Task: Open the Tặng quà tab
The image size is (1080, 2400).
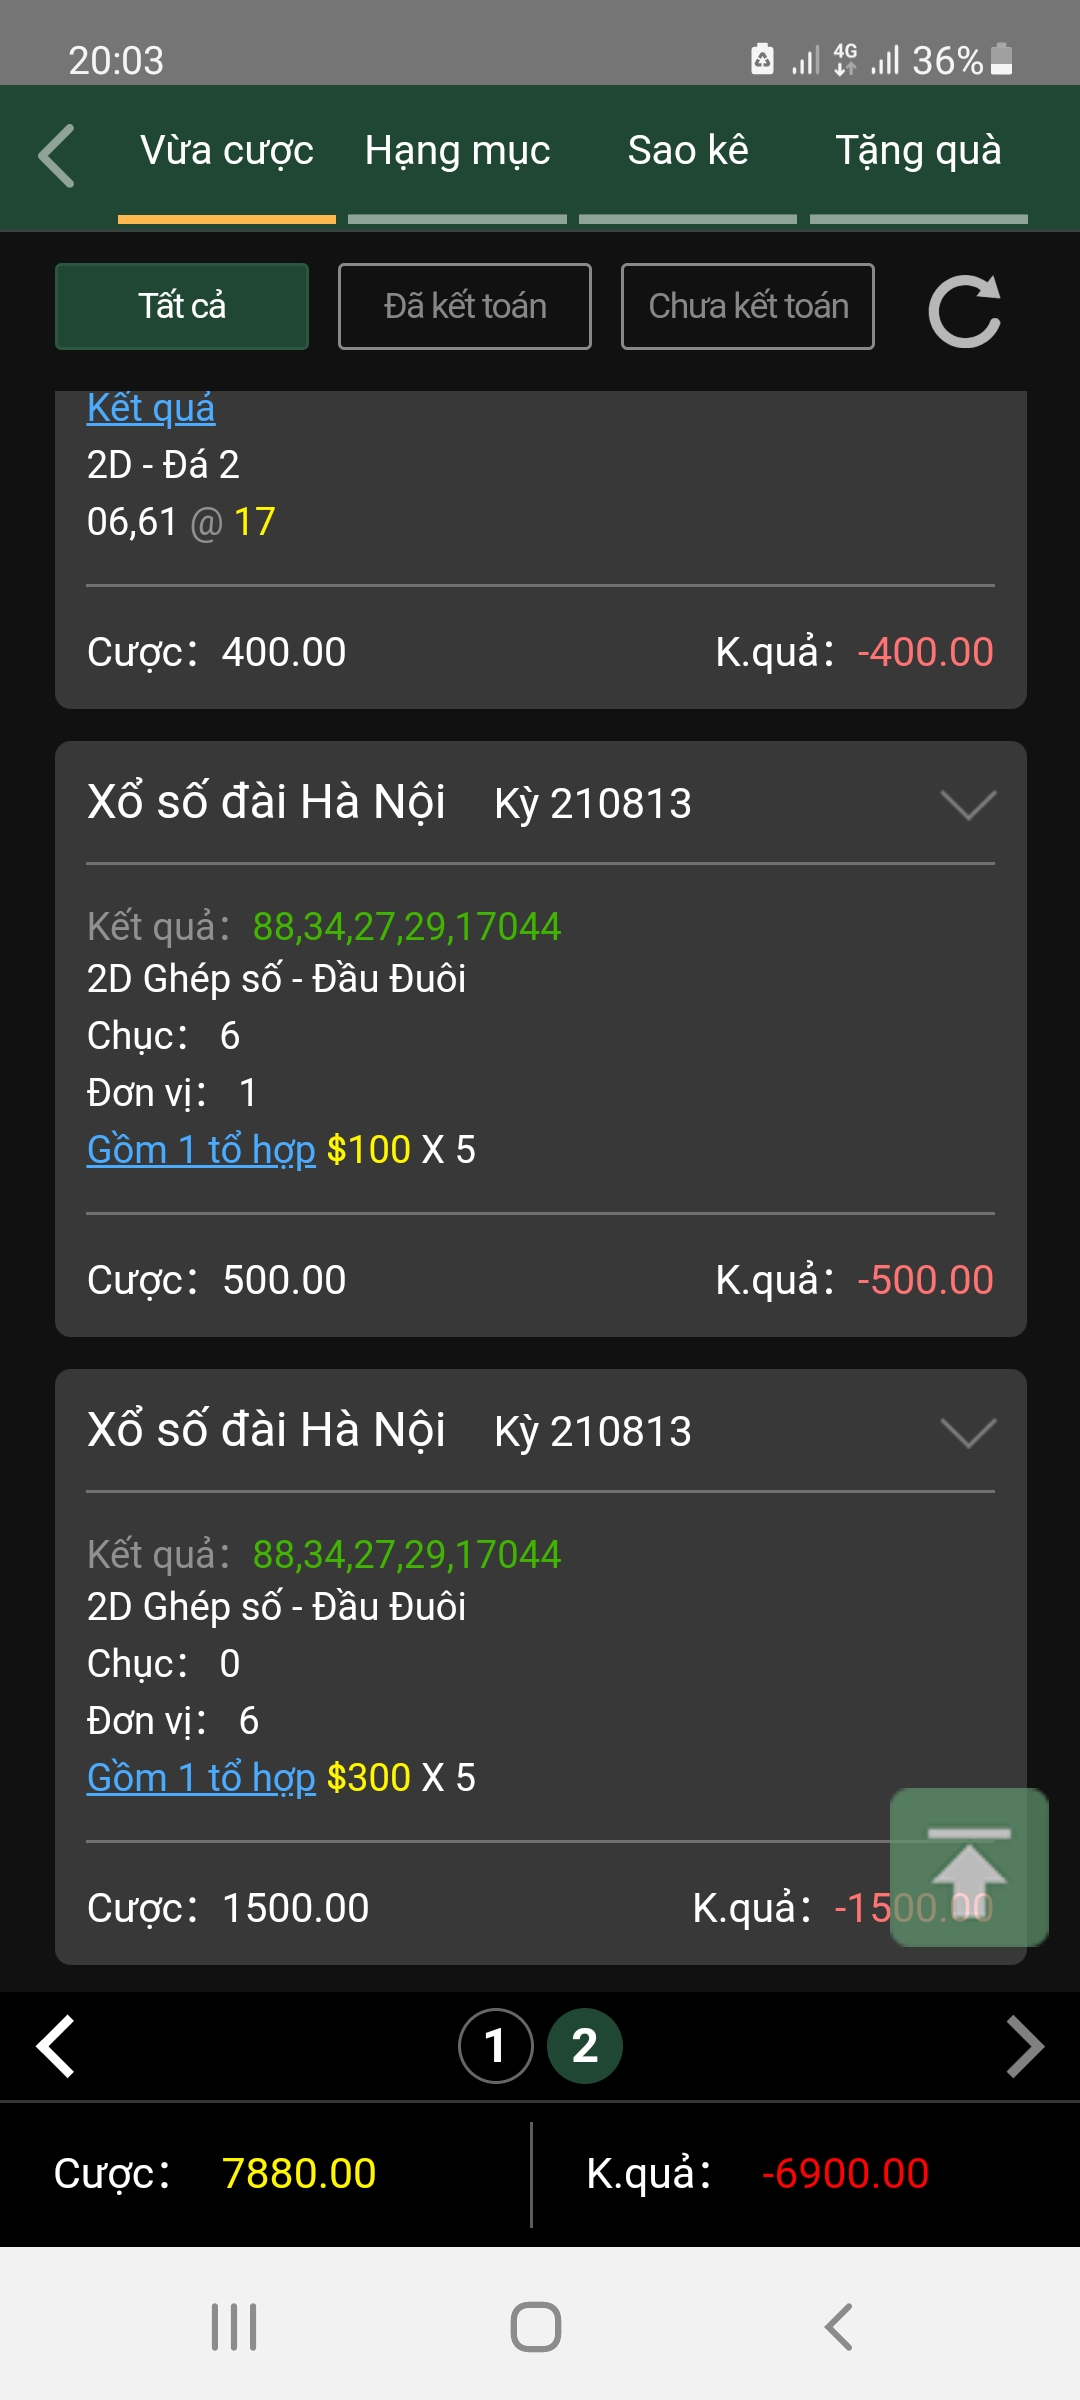Action: pyautogui.click(x=919, y=150)
